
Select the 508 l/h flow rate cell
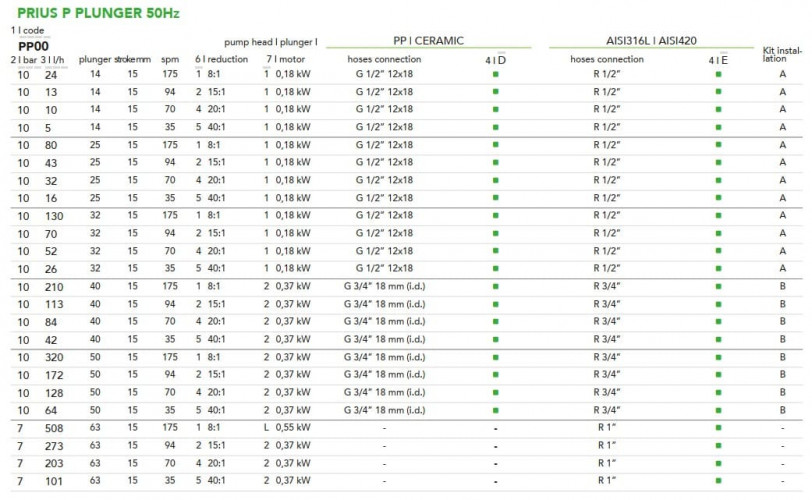click(x=52, y=428)
